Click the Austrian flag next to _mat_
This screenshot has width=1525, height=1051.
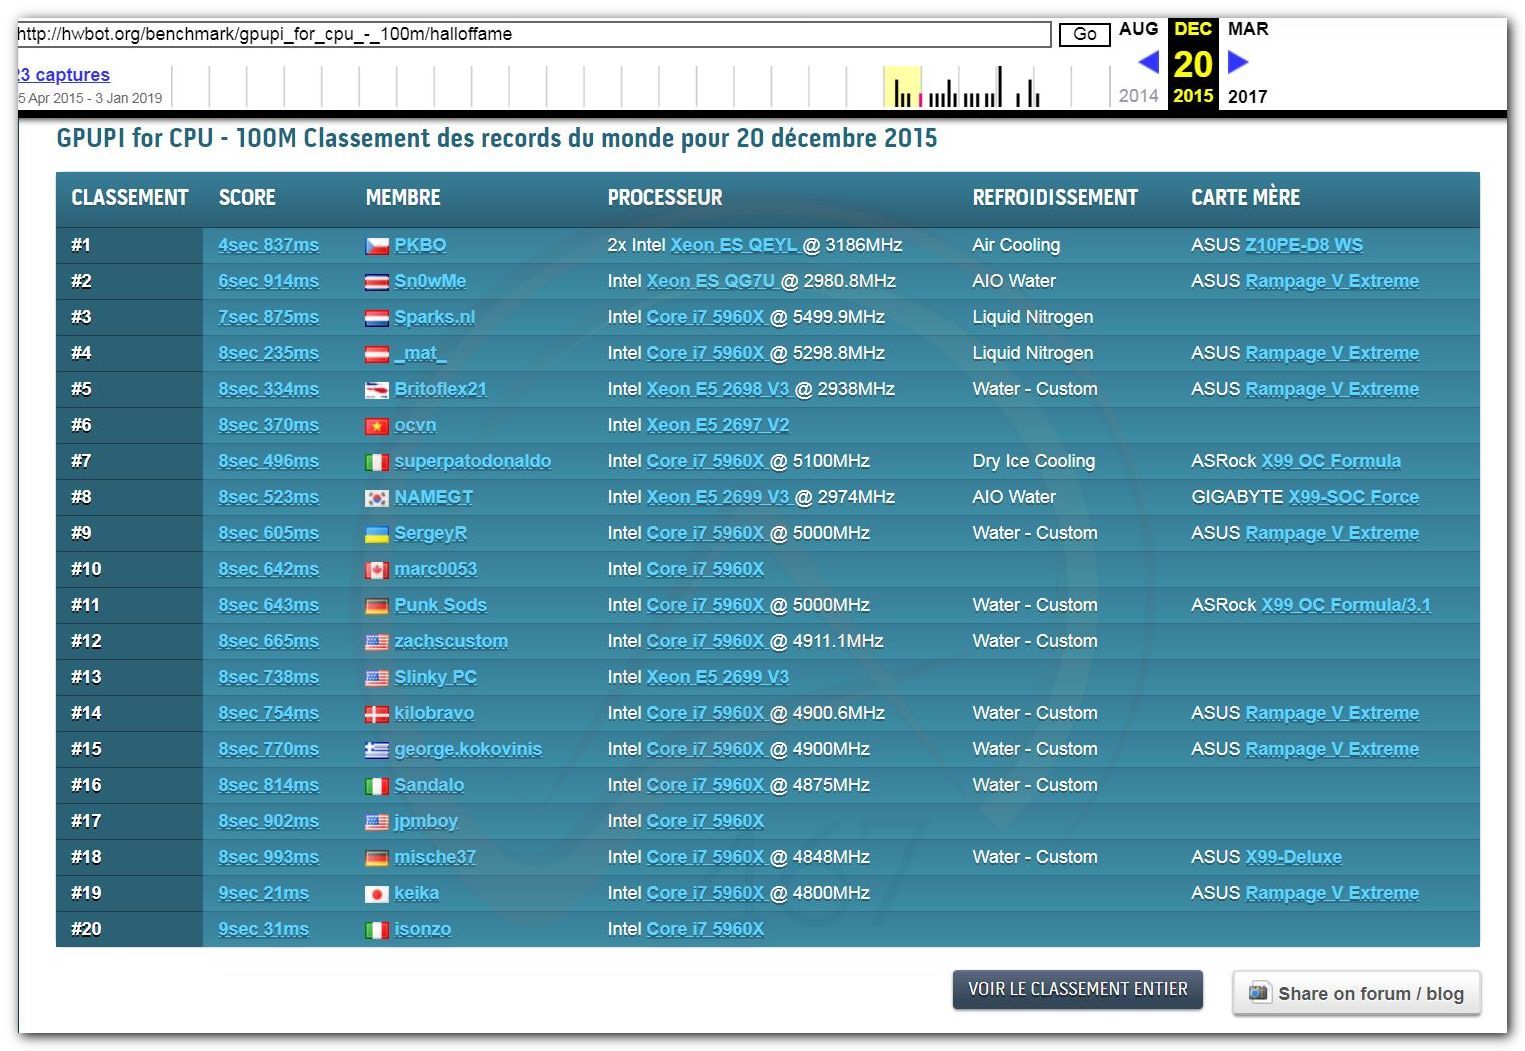click(376, 354)
